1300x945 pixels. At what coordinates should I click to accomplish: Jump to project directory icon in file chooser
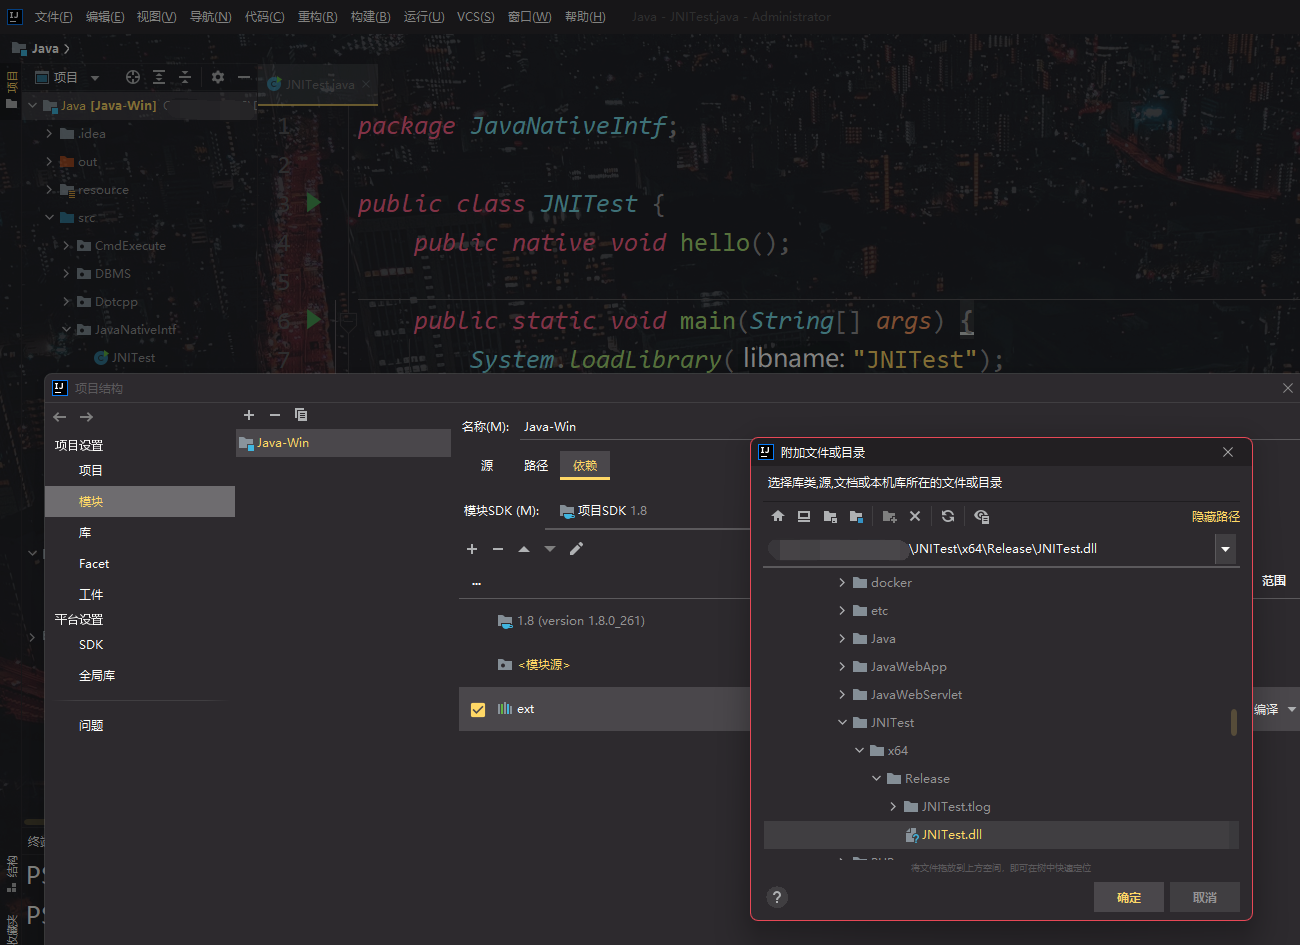[x=830, y=517]
